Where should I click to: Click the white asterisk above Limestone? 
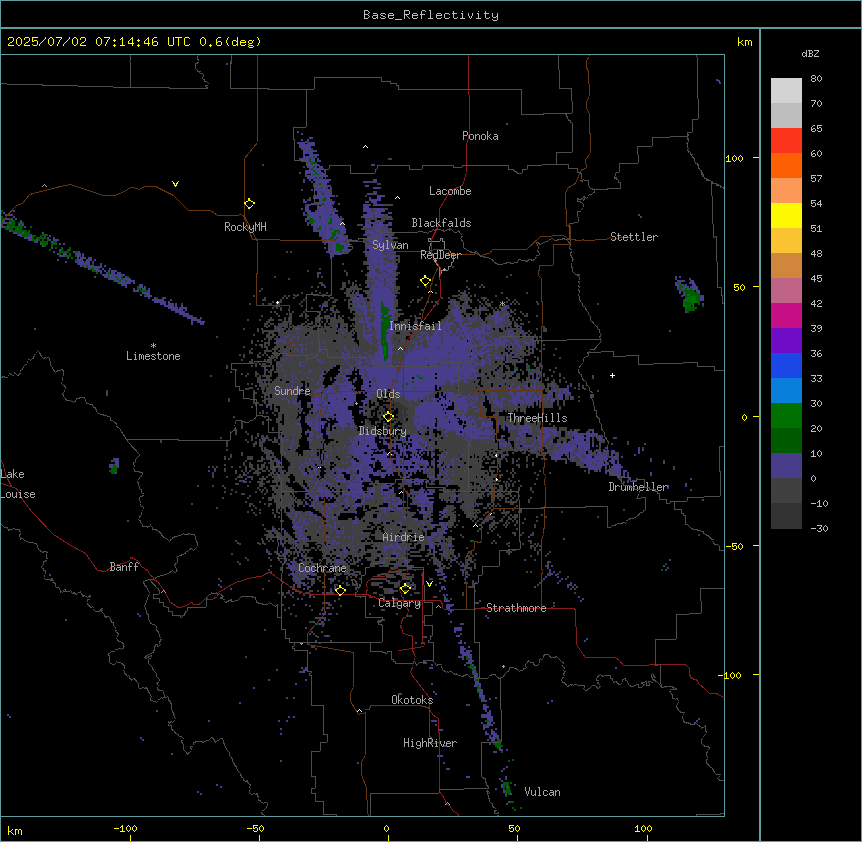[x=153, y=345]
